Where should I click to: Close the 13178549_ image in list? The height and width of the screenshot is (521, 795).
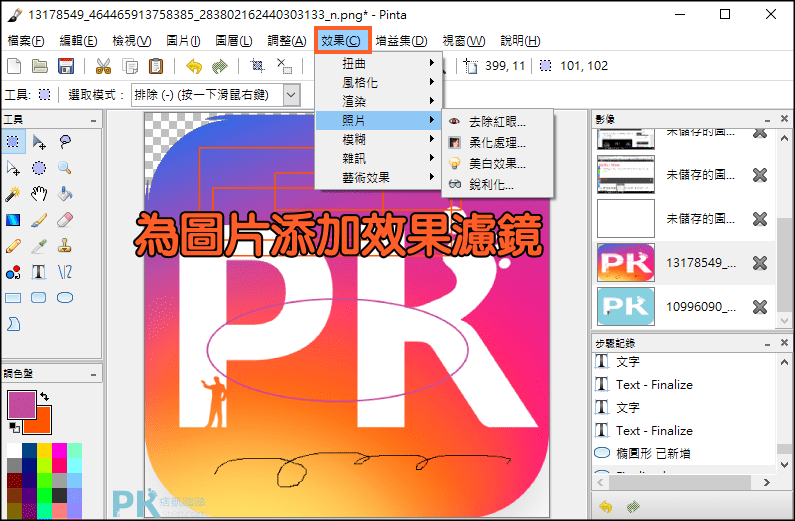[760, 263]
